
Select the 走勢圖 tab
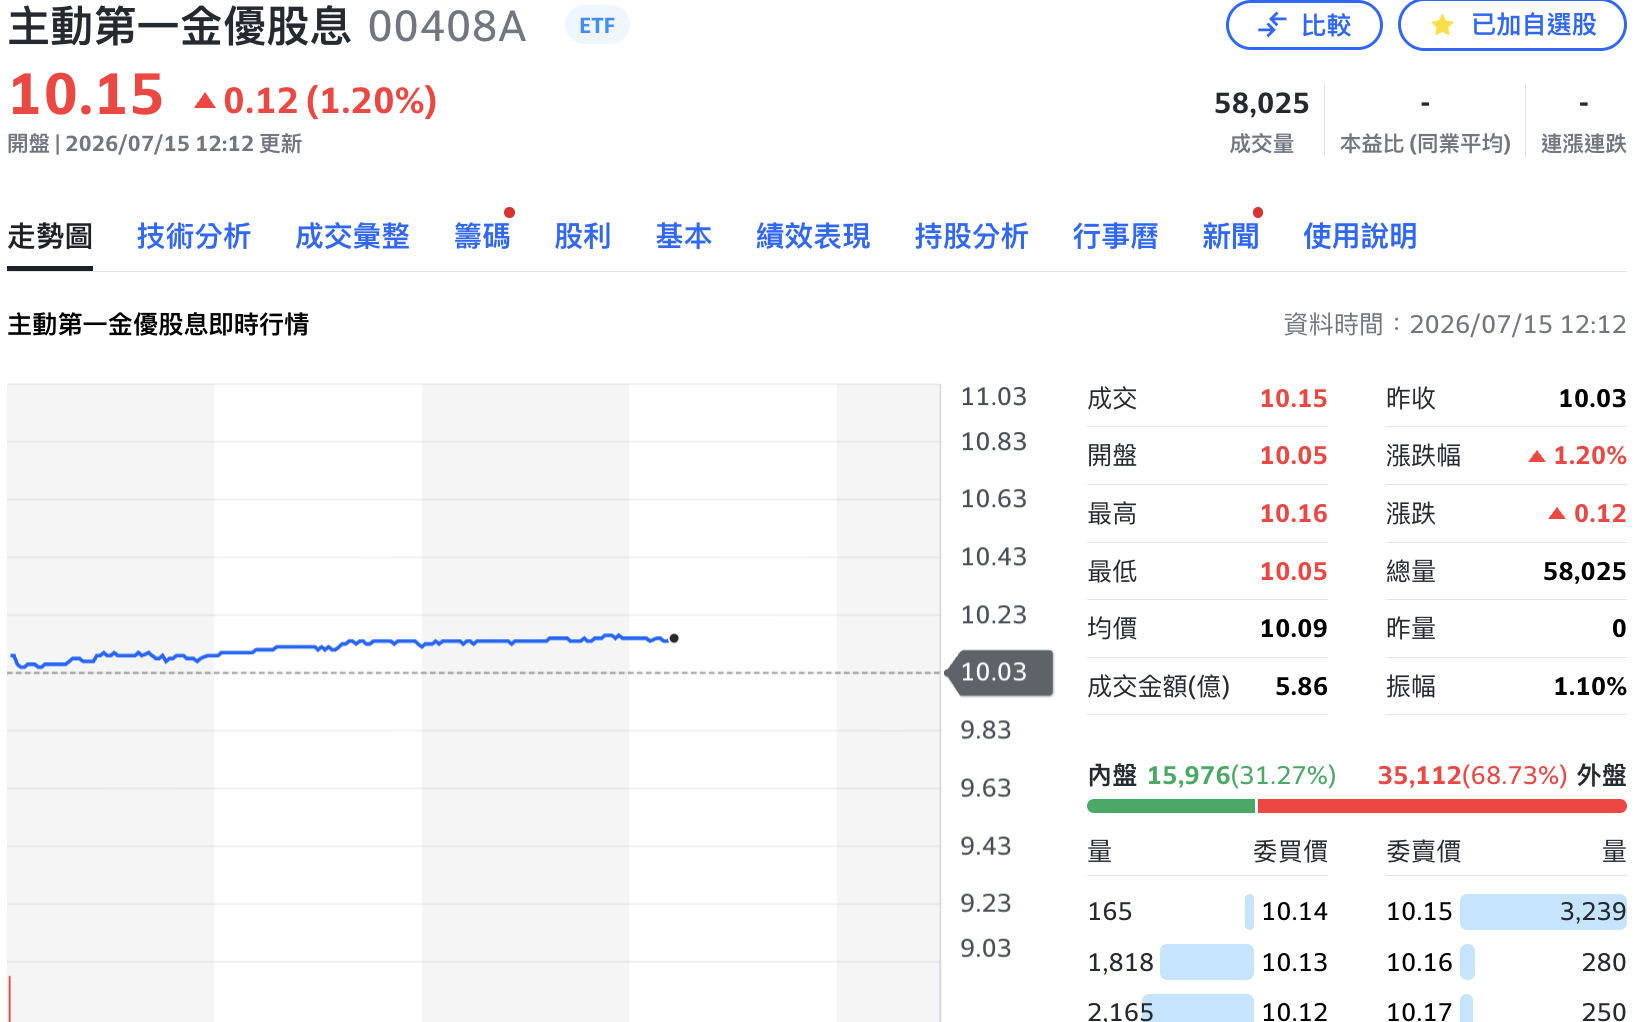click(x=50, y=237)
